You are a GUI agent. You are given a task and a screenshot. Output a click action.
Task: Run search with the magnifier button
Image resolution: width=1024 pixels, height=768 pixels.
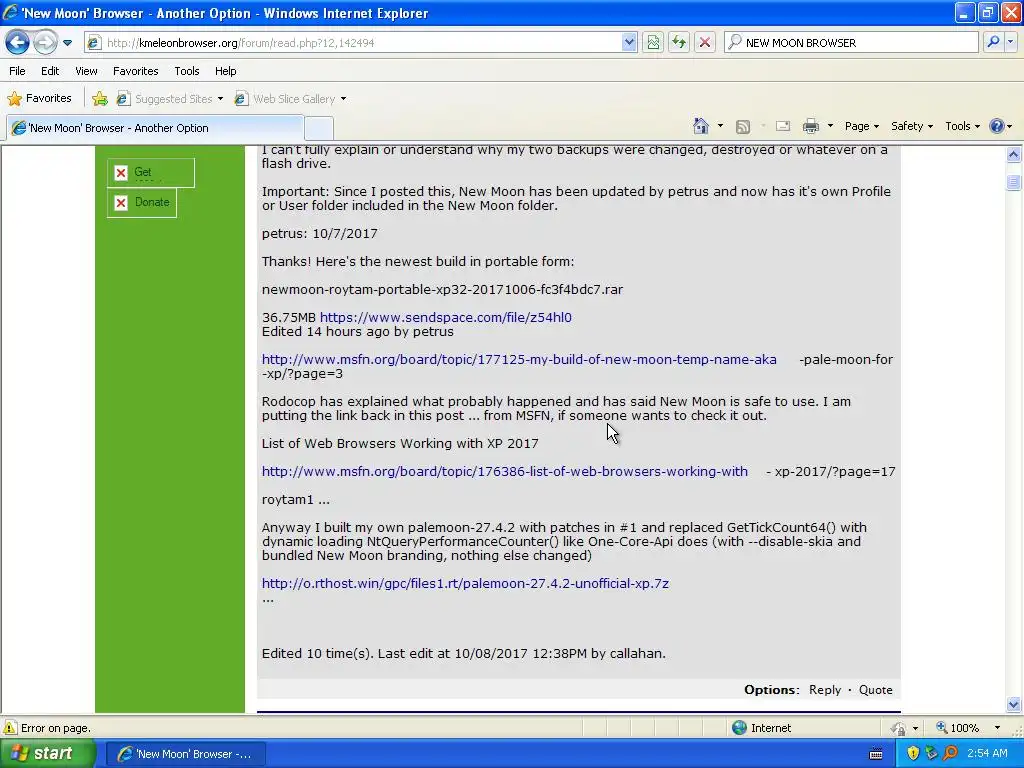(x=993, y=42)
